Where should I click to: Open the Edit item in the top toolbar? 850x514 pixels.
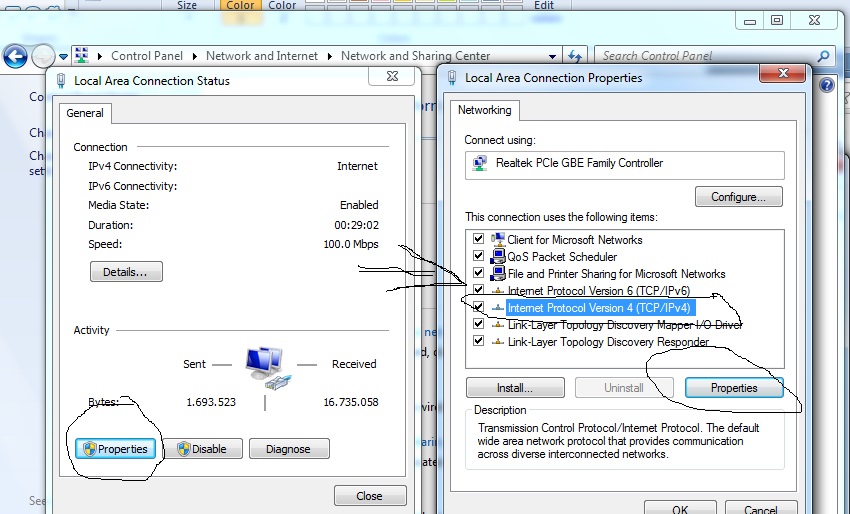(544, 5)
